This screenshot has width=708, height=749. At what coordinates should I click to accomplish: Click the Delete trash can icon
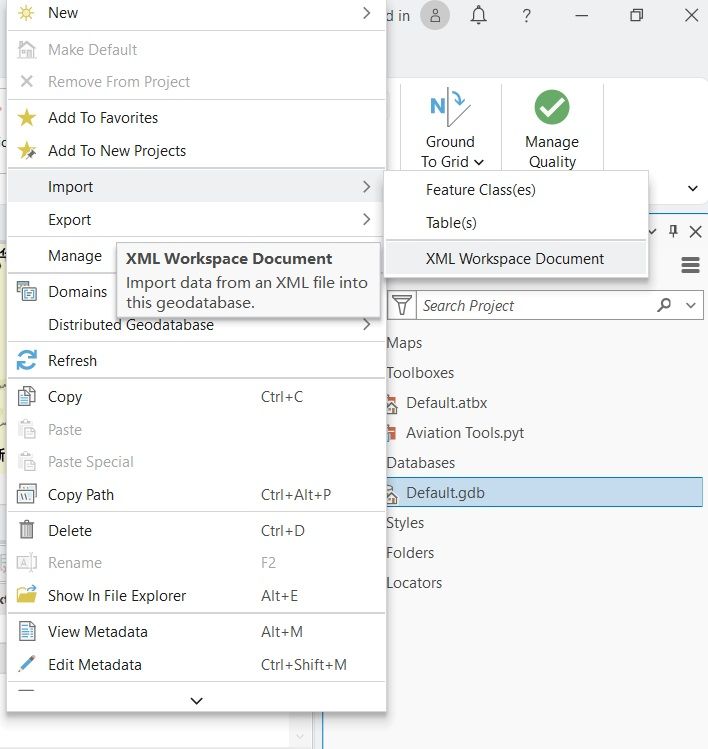pos(27,531)
